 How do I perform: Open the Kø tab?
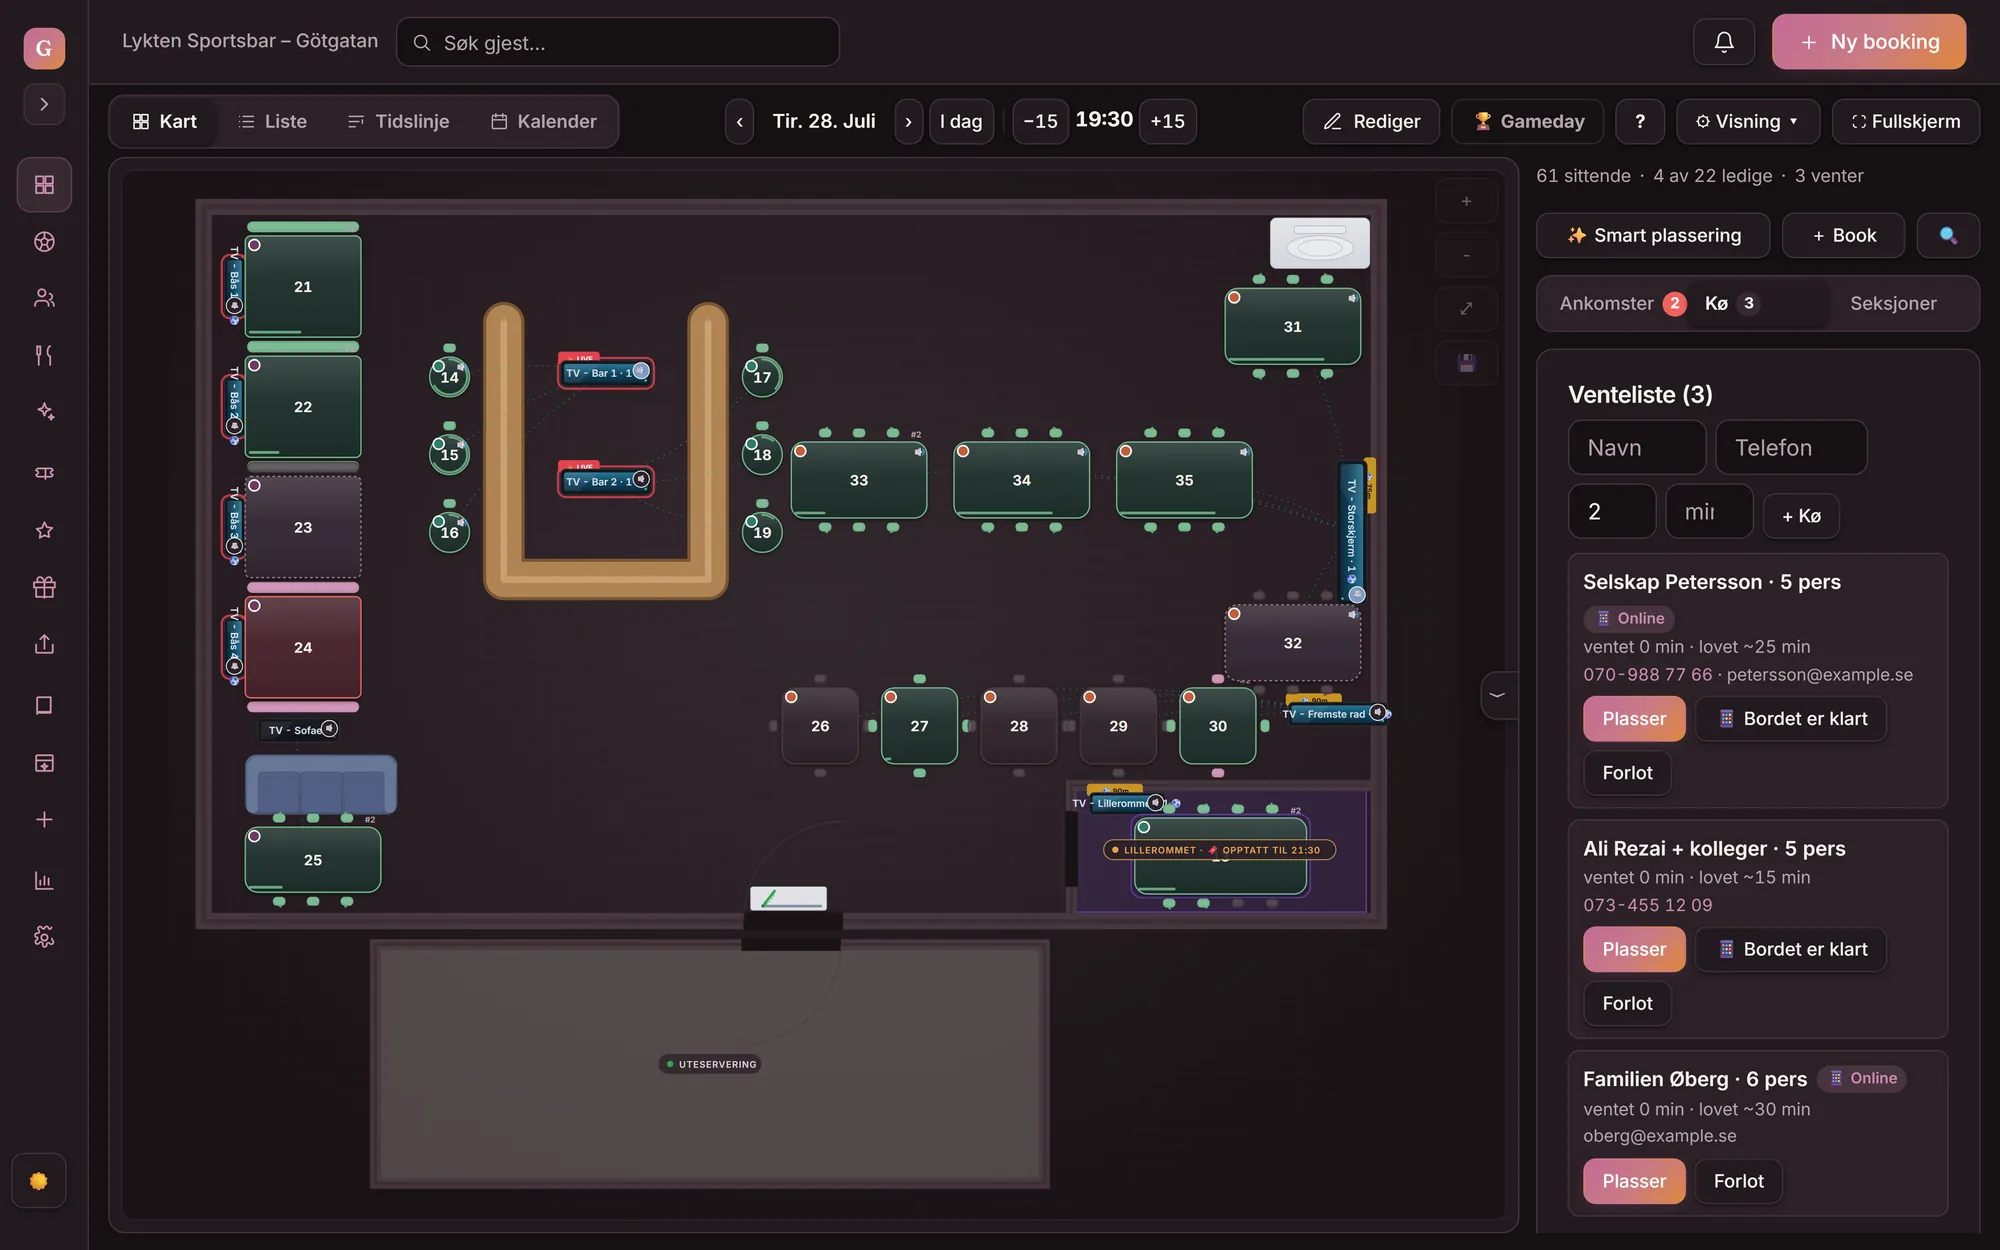pyautogui.click(x=1731, y=303)
